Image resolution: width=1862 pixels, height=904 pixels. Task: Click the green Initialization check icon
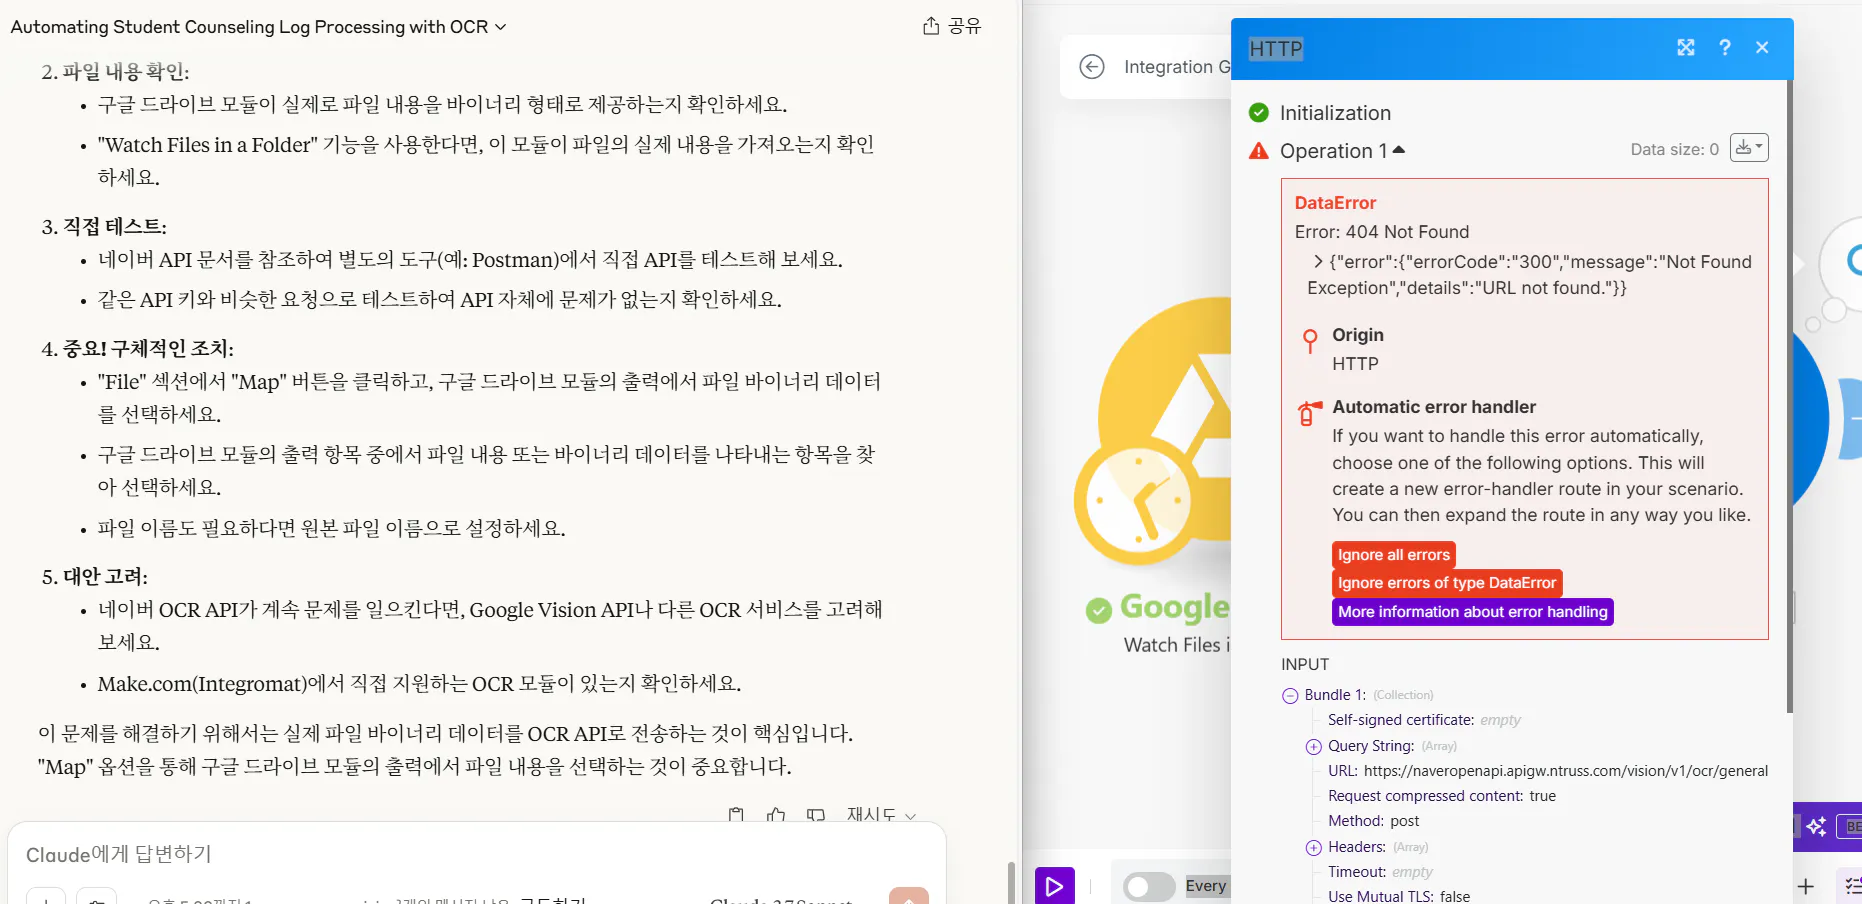[1259, 113]
